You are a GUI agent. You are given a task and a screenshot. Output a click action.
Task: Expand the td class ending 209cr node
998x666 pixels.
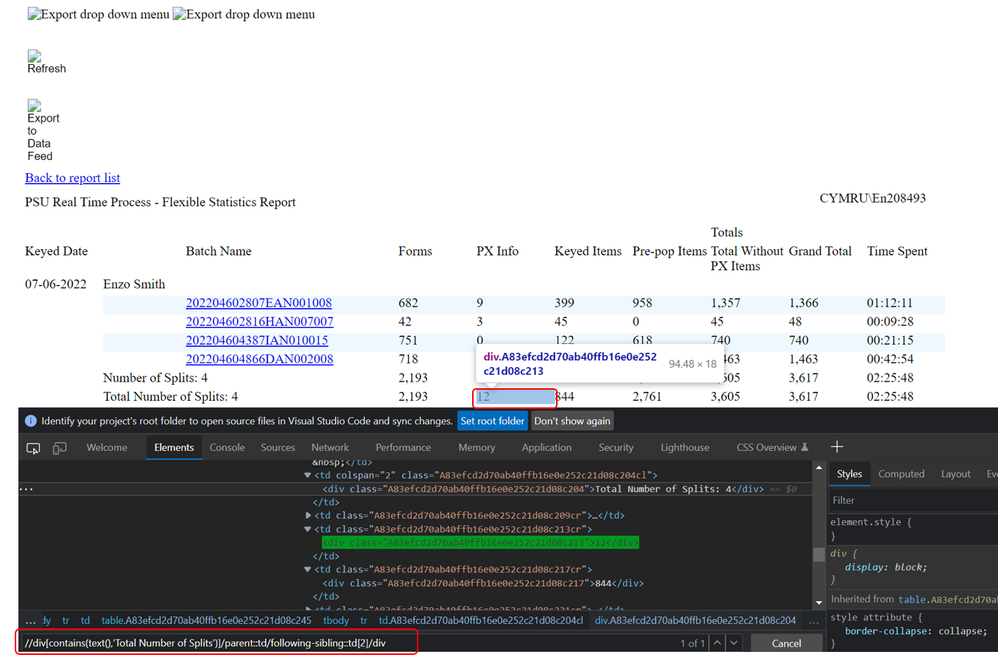[x=307, y=516]
